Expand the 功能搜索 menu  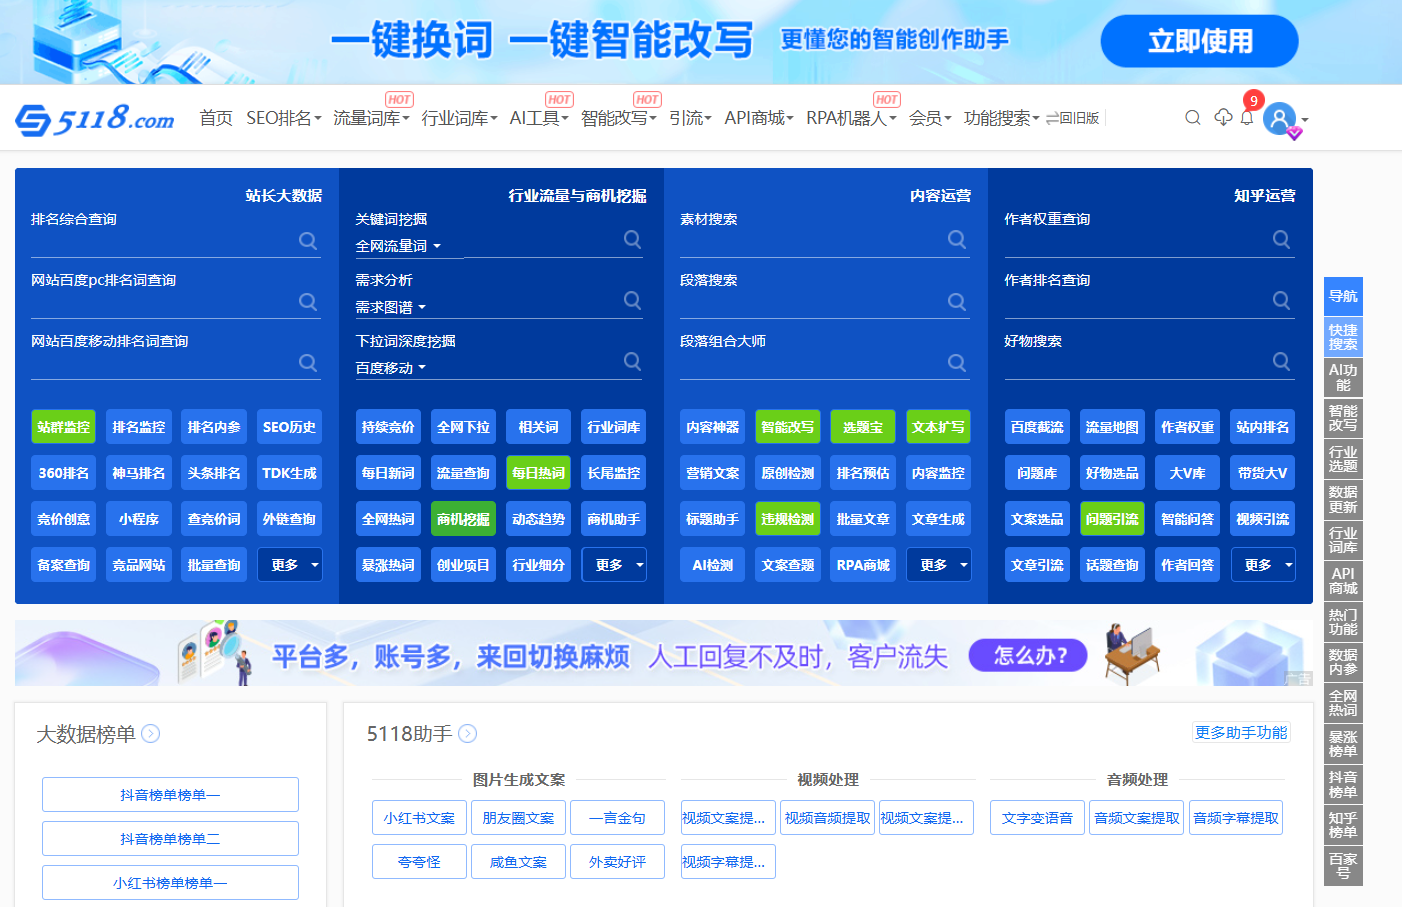point(1002,118)
